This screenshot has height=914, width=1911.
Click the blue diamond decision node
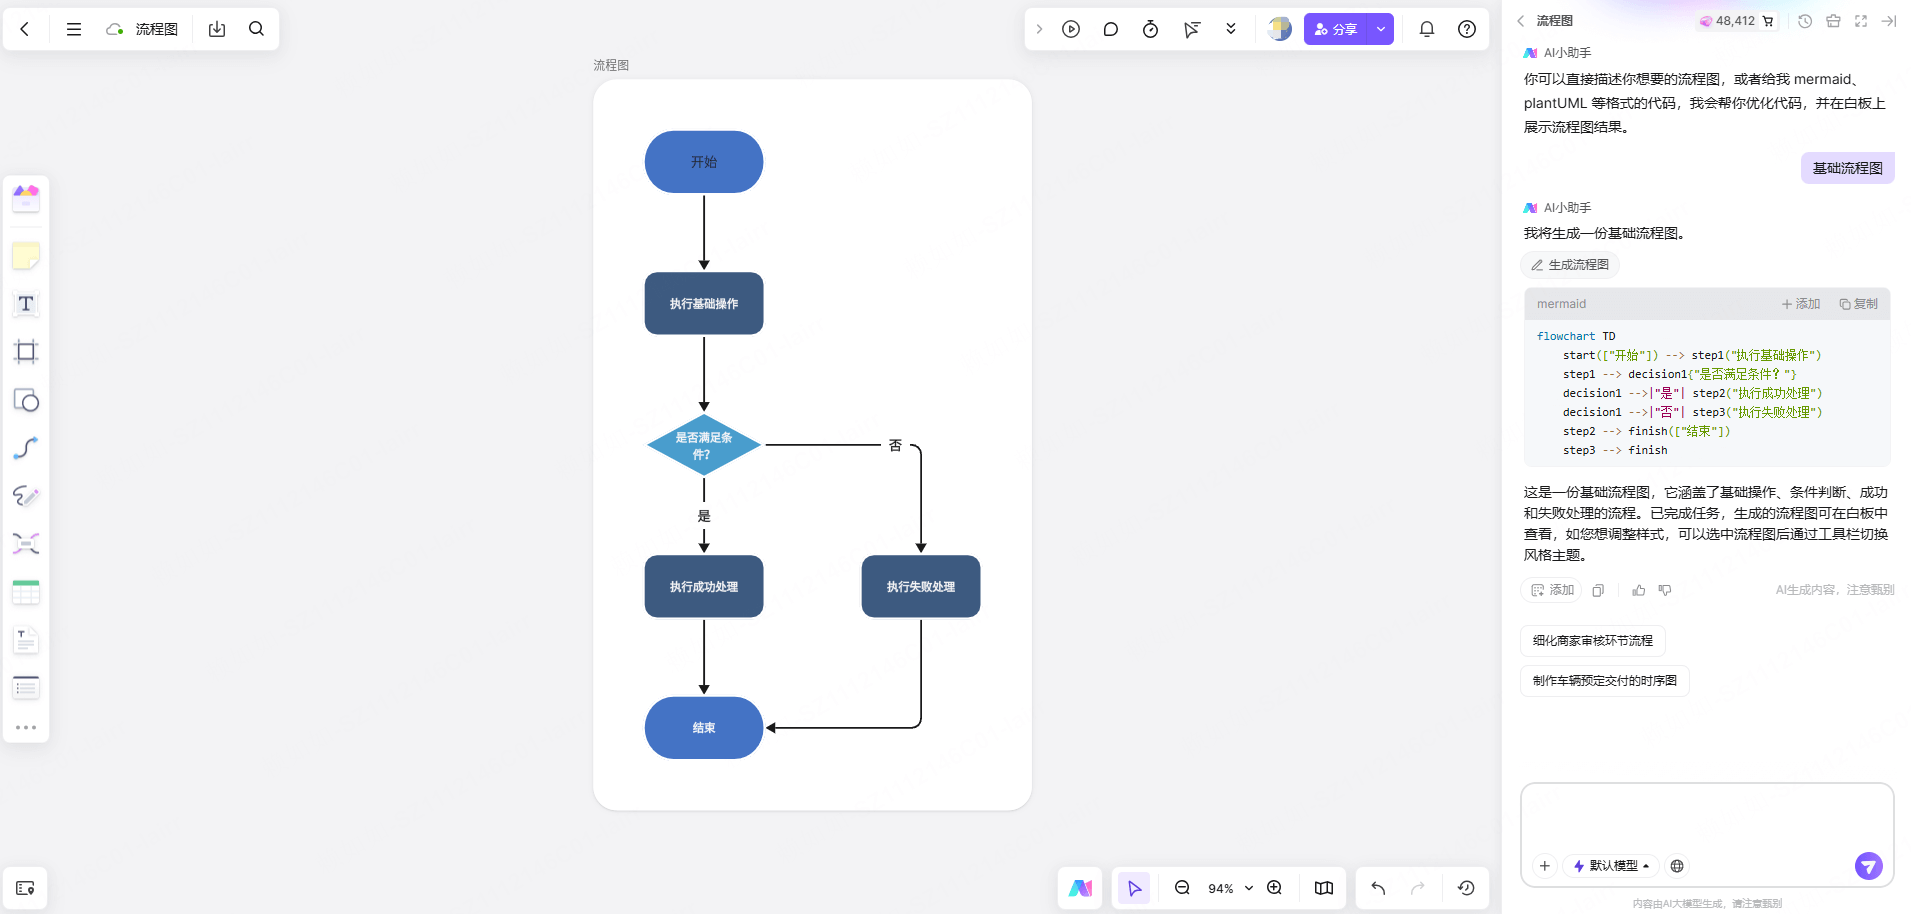704,445
